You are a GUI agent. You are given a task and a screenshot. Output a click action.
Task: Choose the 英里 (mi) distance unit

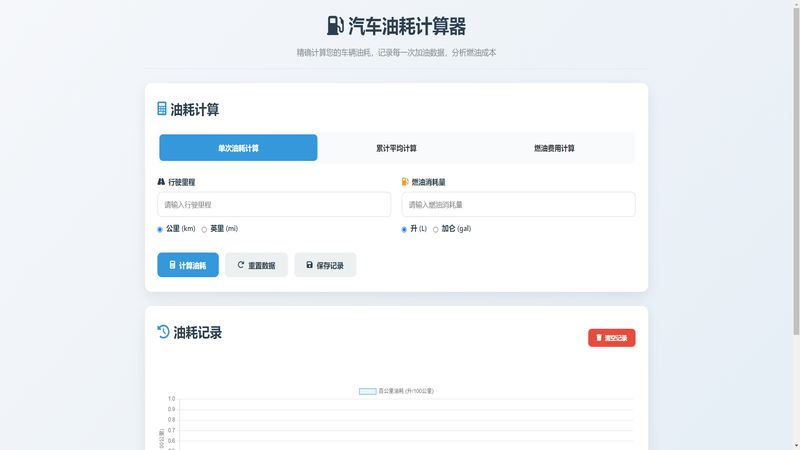pos(204,229)
